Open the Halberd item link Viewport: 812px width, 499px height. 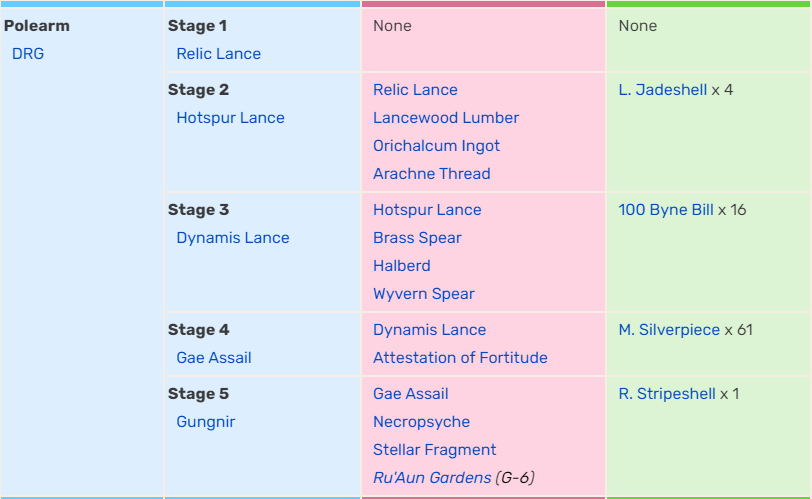click(x=402, y=266)
